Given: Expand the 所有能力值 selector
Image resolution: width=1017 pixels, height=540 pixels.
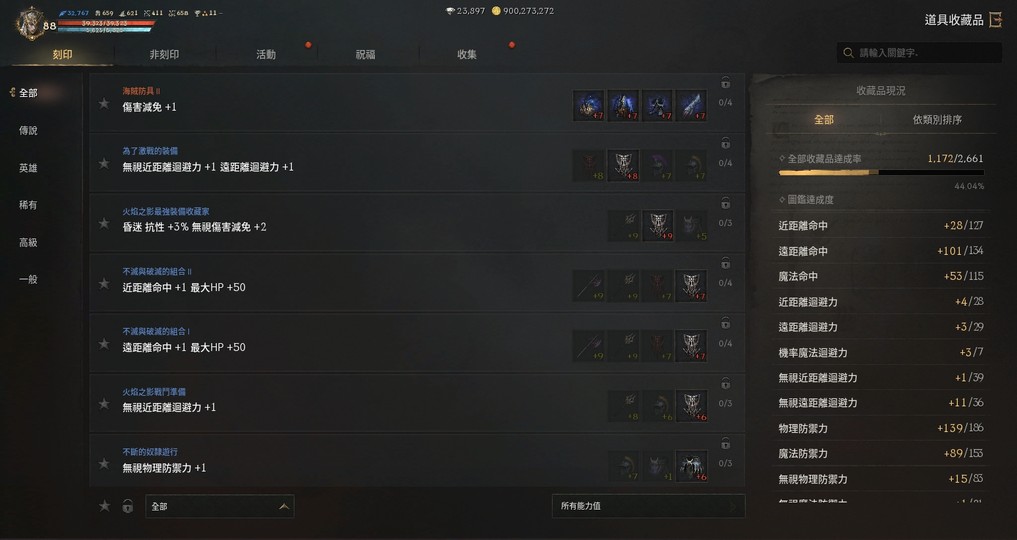Looking at the screenshot, I should click(649, 506).
